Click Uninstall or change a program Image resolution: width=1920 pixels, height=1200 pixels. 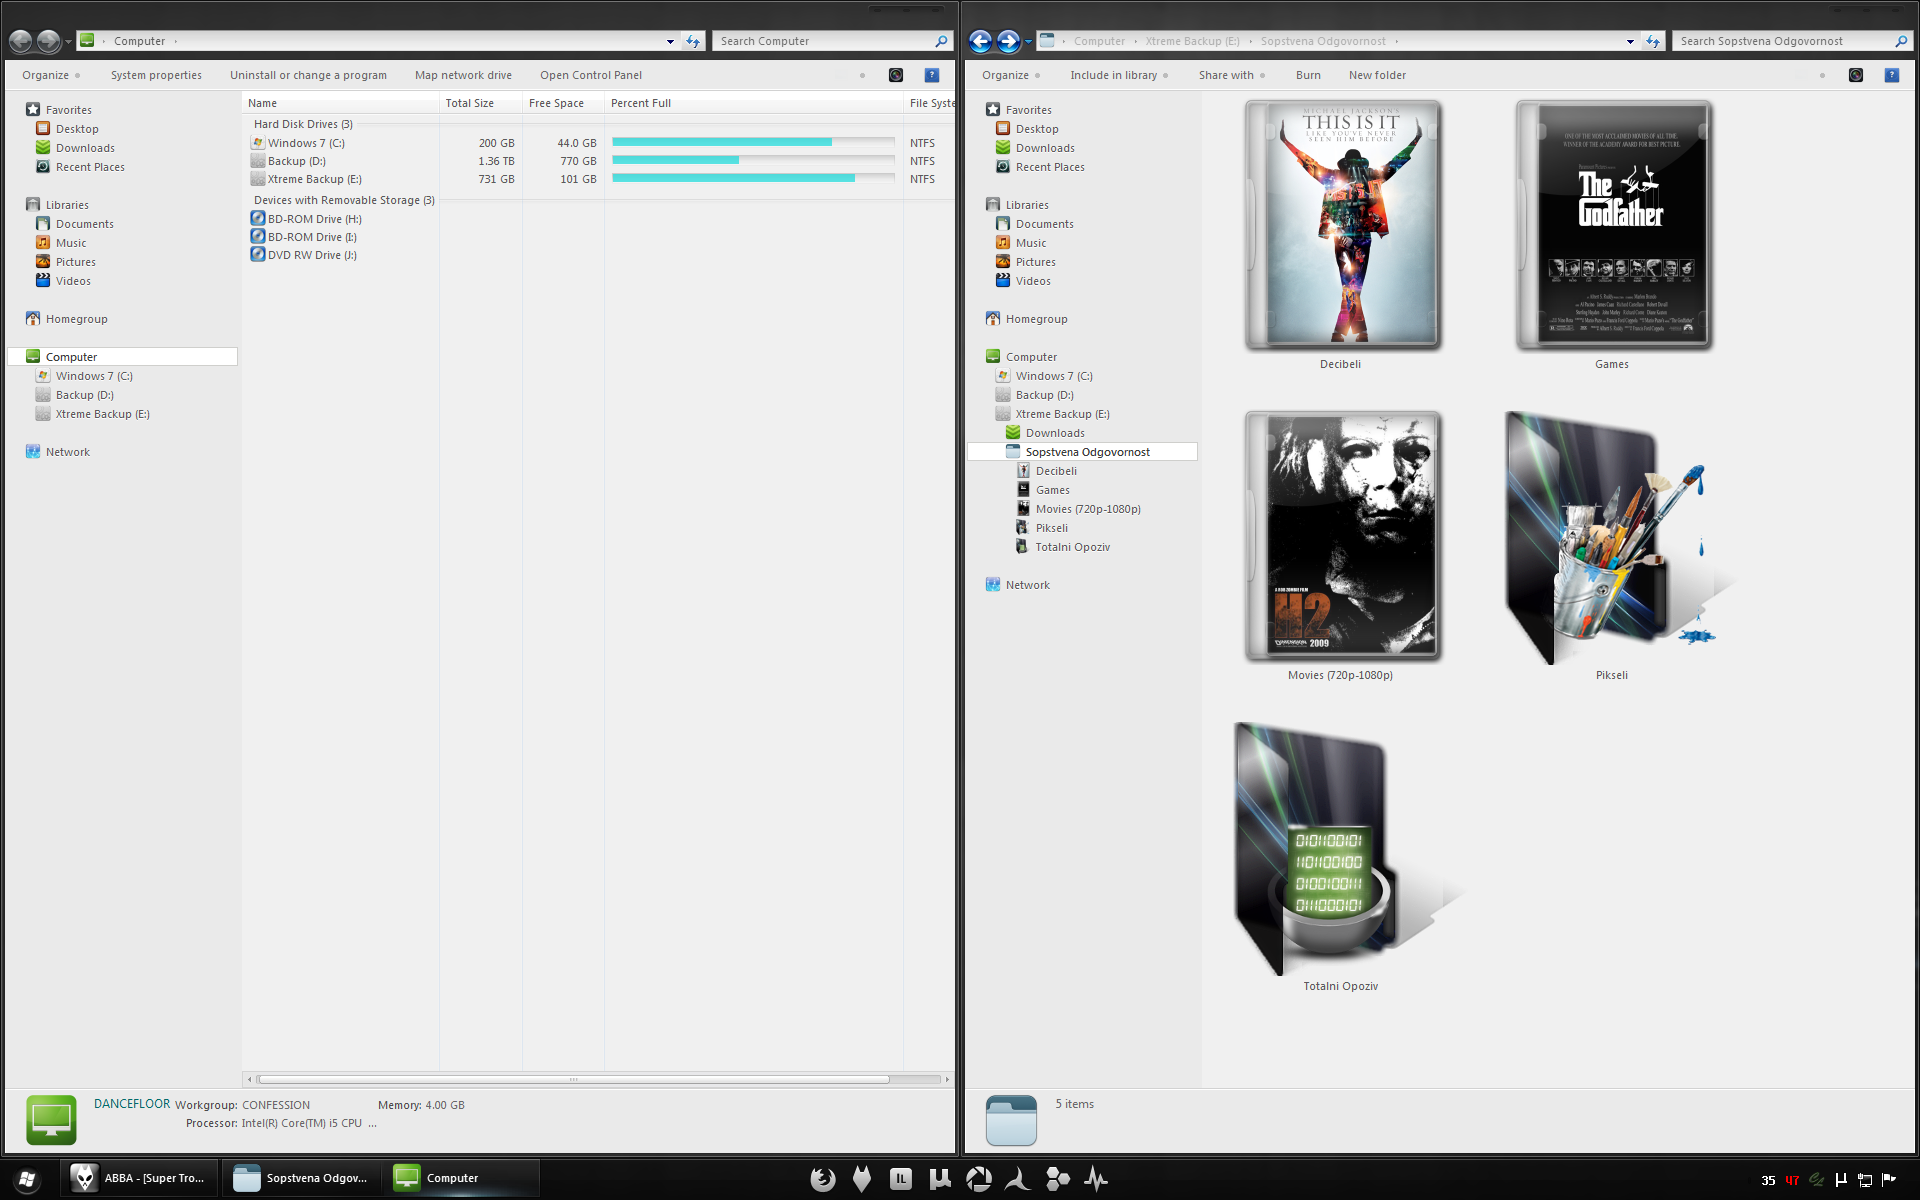(308, 75)
